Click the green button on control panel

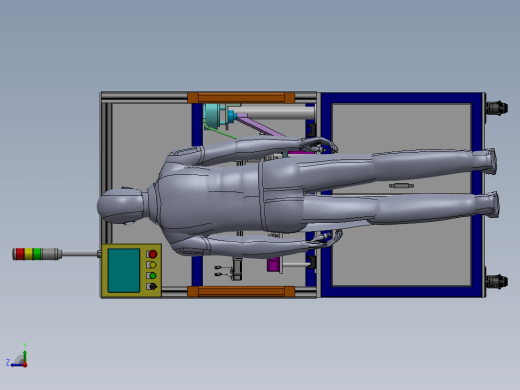152,276
